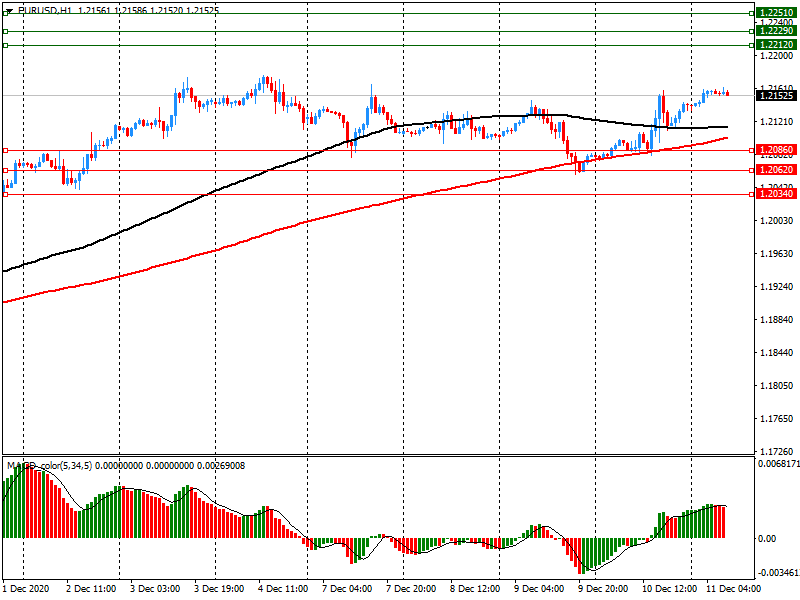
Task: Select the EURUSD,H1 chart title text
Action: point(44,10)
